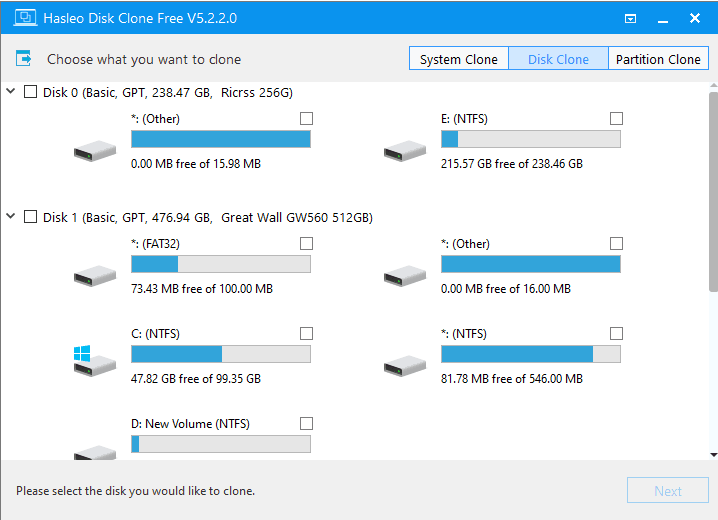Open the title bar menu dropdown icon
This screenshot has width=718, height=520.
pos(631,18)
